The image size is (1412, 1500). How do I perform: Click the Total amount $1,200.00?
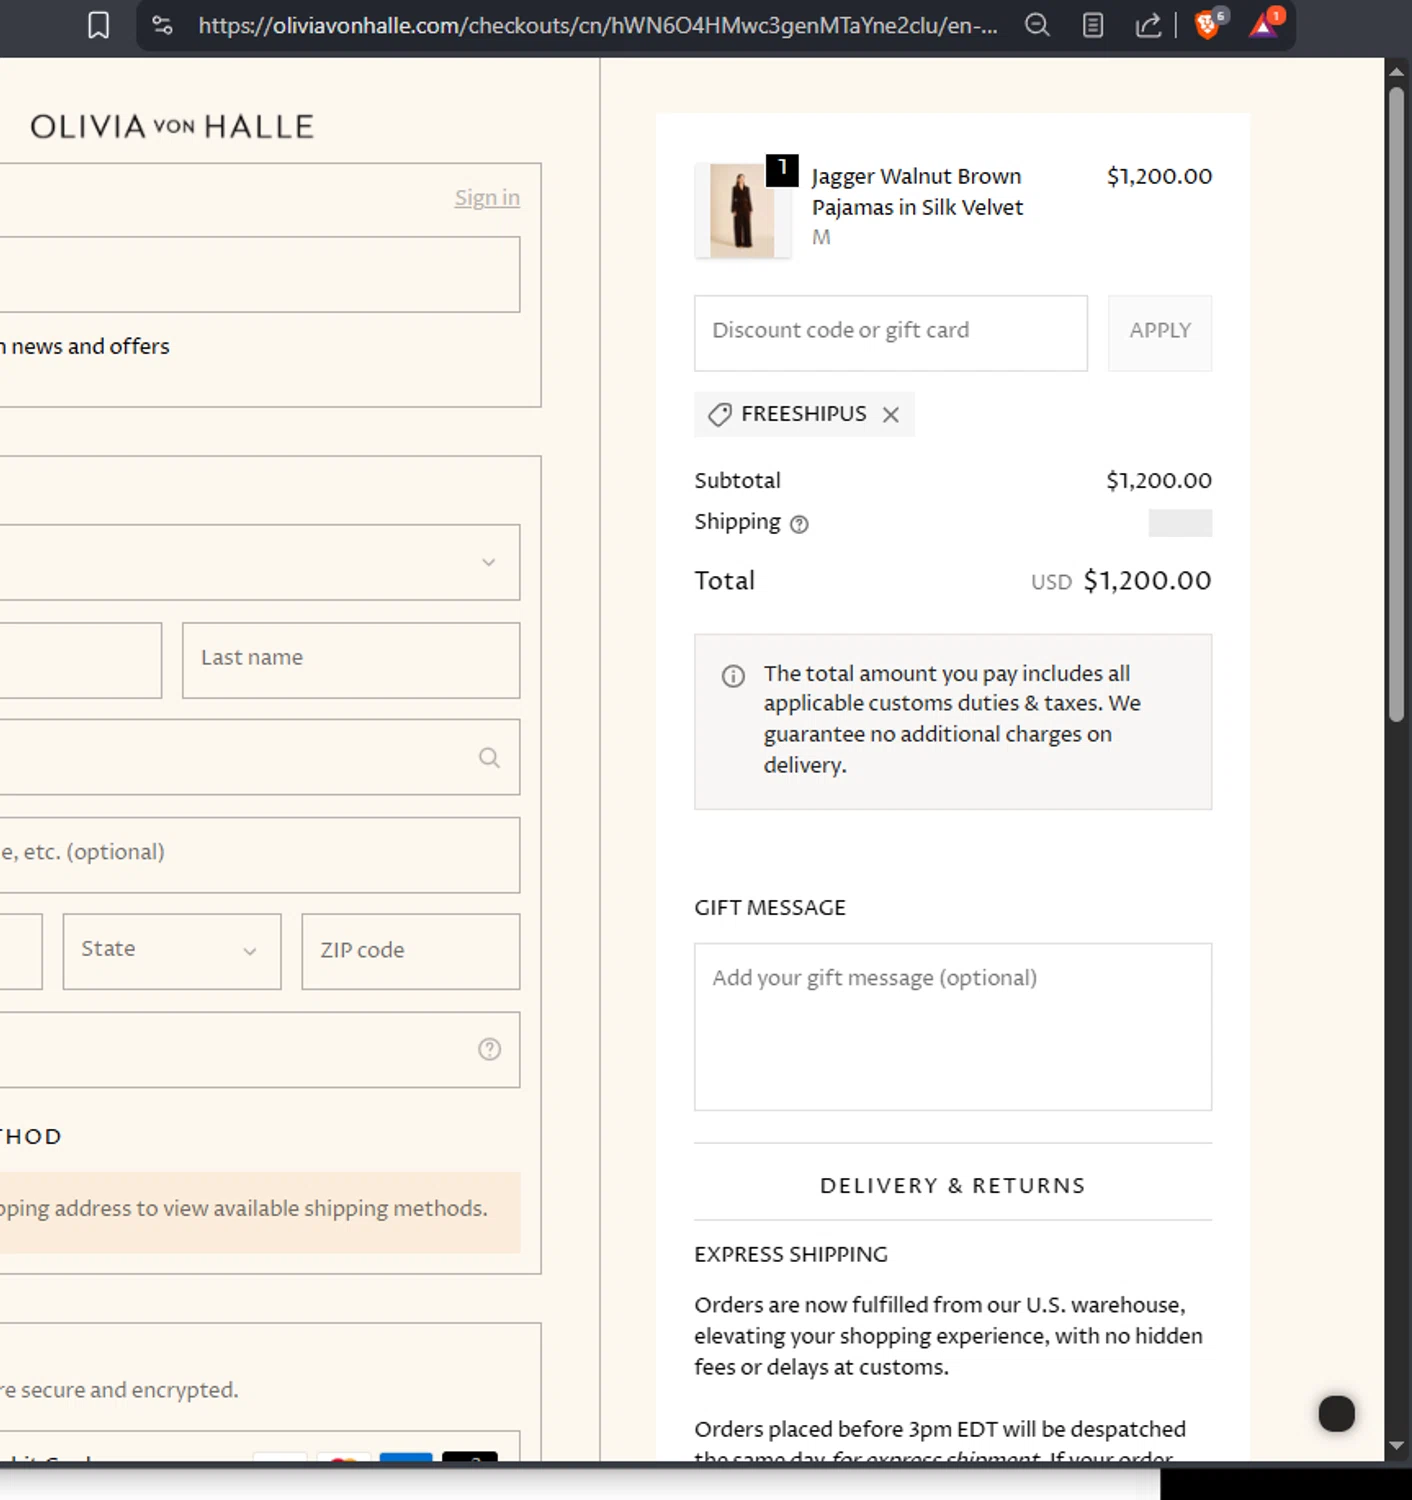(1147, 581)
